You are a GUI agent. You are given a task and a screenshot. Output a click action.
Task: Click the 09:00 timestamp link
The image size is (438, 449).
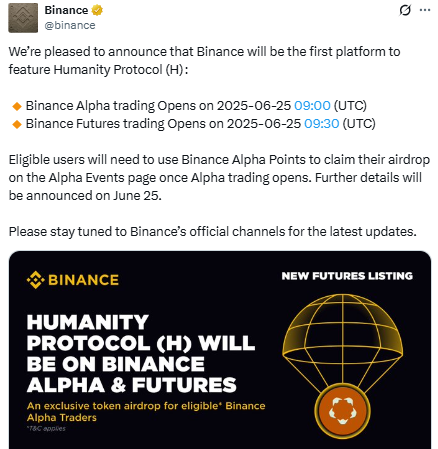coord(312,106)
